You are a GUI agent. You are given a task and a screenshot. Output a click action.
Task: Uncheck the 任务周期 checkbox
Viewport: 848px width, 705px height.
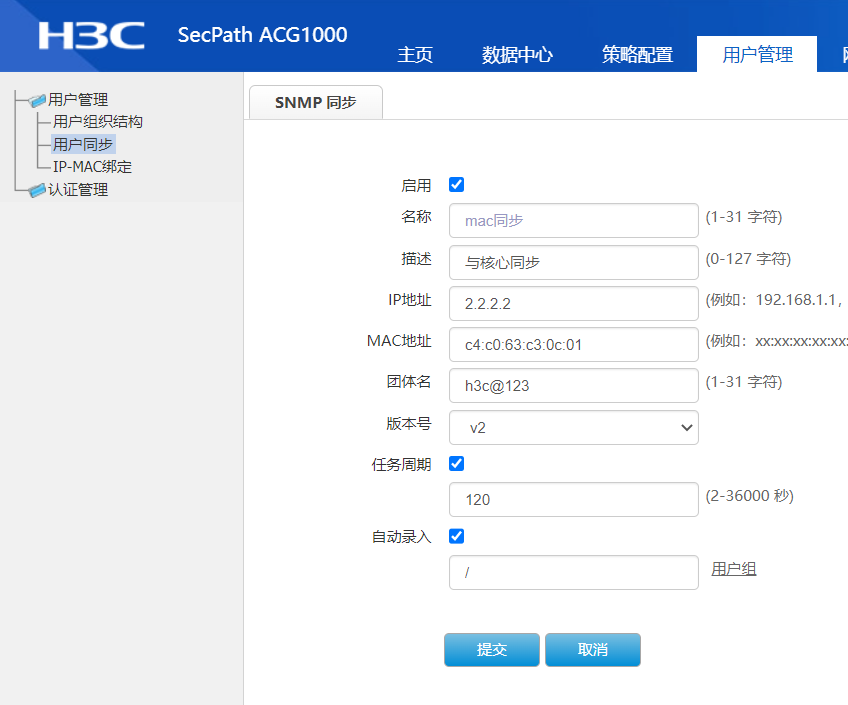point(457,464)
